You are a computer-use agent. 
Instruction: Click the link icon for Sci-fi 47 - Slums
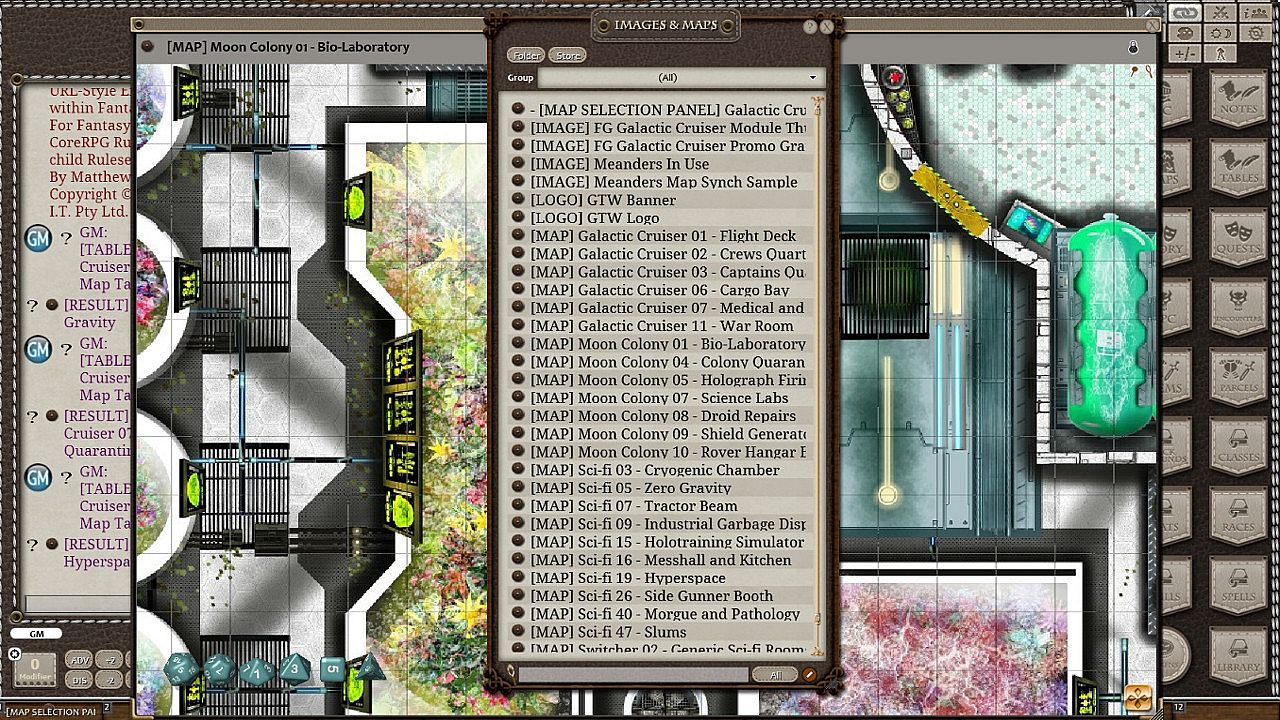[x=518, y=632]
